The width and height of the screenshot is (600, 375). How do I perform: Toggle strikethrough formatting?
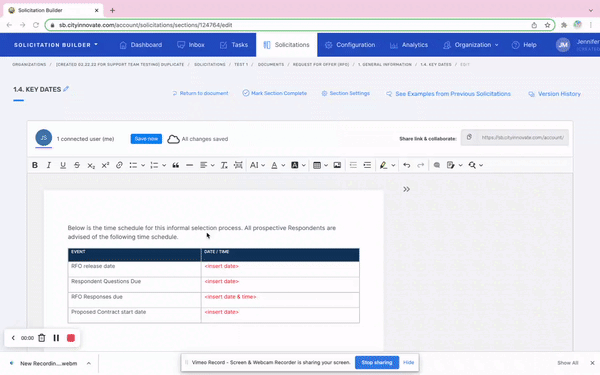pyautogui.click(x=77, y=165)
